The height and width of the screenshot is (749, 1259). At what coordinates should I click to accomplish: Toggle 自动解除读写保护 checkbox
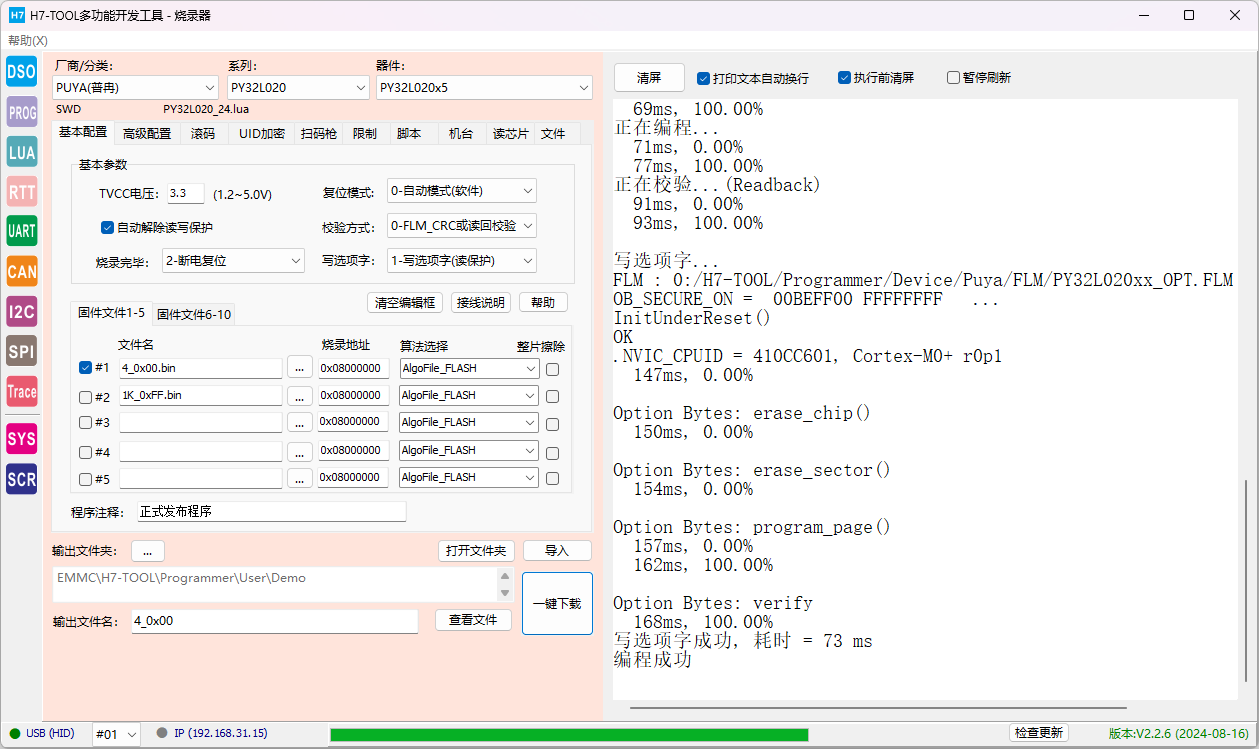click(x=108, y=227)
